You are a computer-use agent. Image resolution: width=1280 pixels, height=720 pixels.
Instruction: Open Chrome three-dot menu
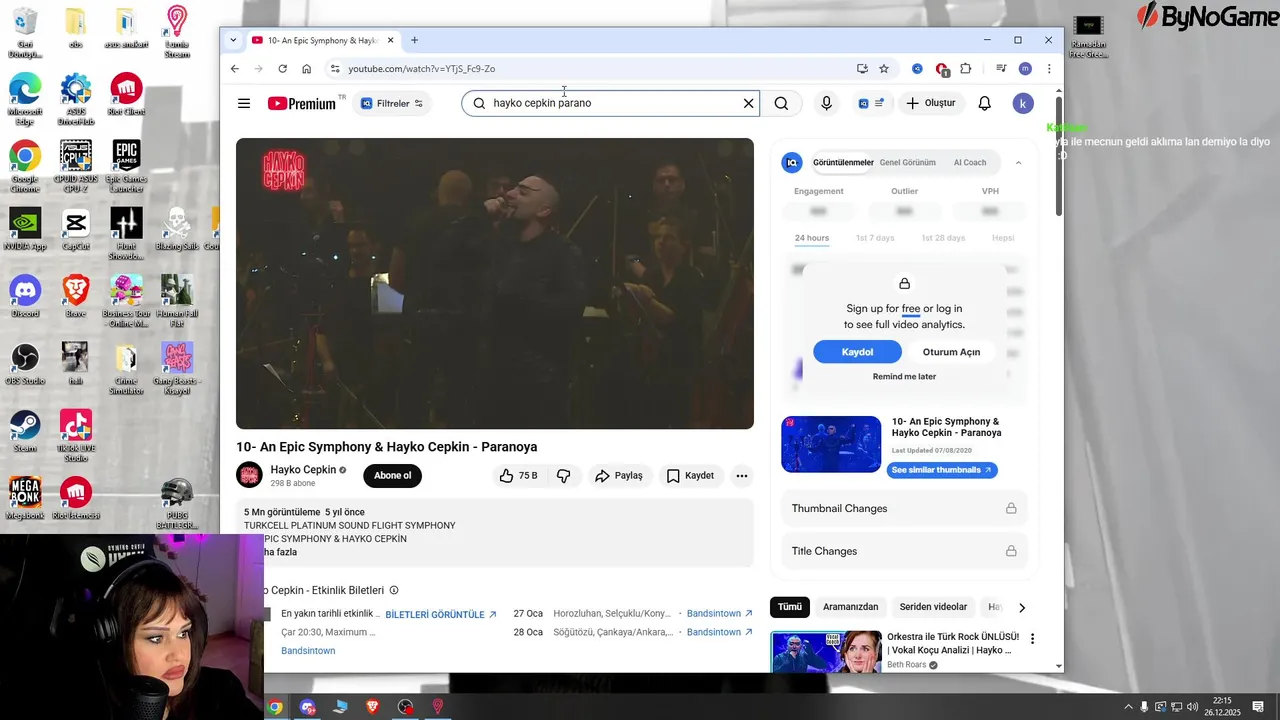1049,69
